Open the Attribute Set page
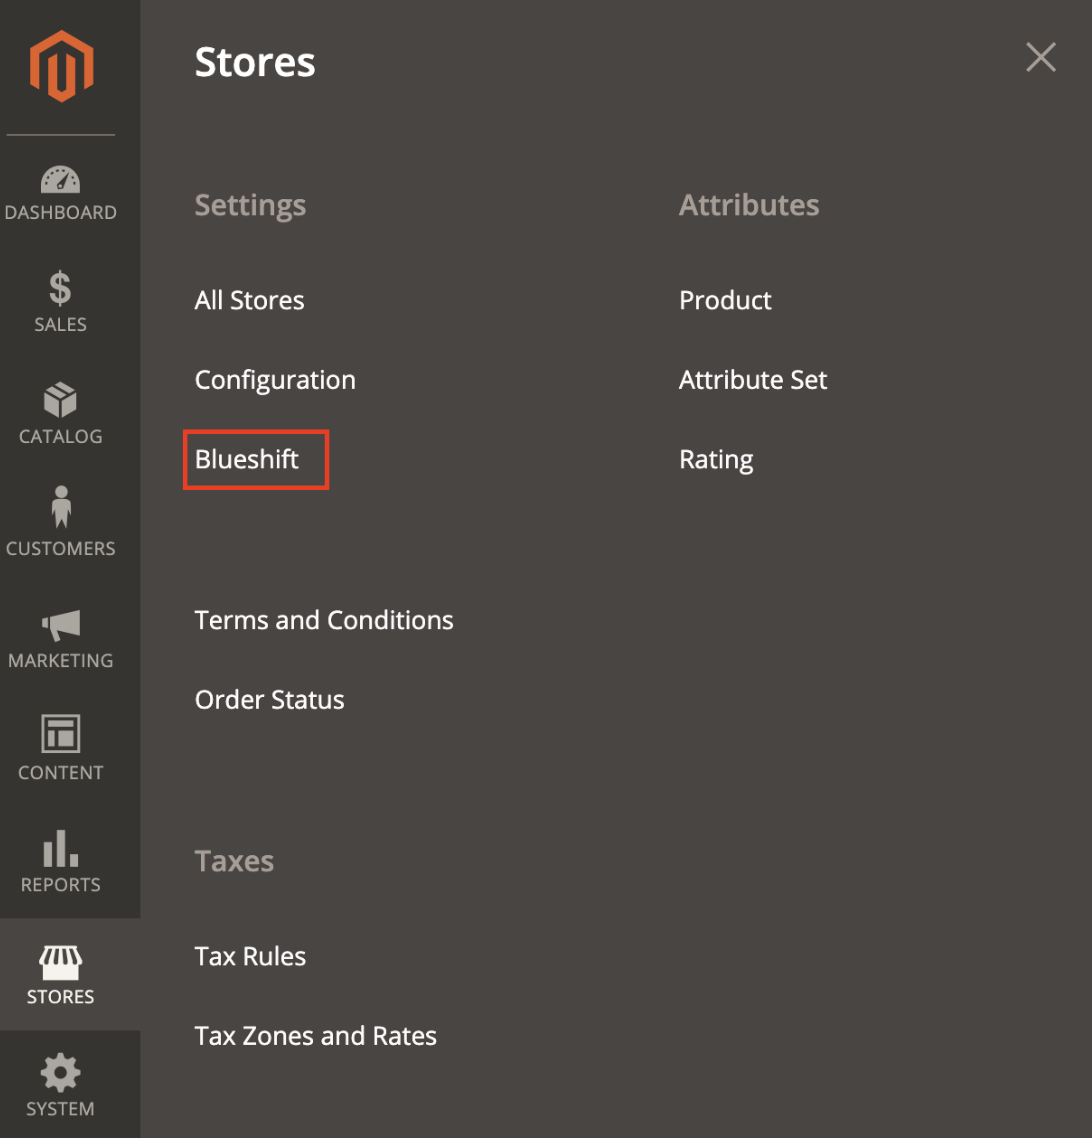The image size is (1092, 1138). click(x=752, y=380)
